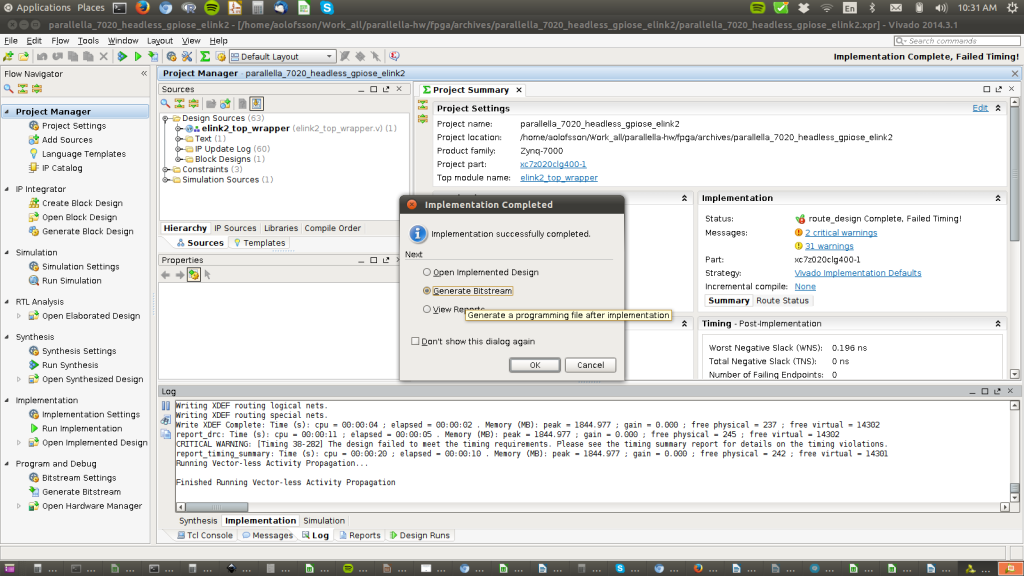1024x576 pixels.
Task: Open the Tools menu
Action: [88, 41]
